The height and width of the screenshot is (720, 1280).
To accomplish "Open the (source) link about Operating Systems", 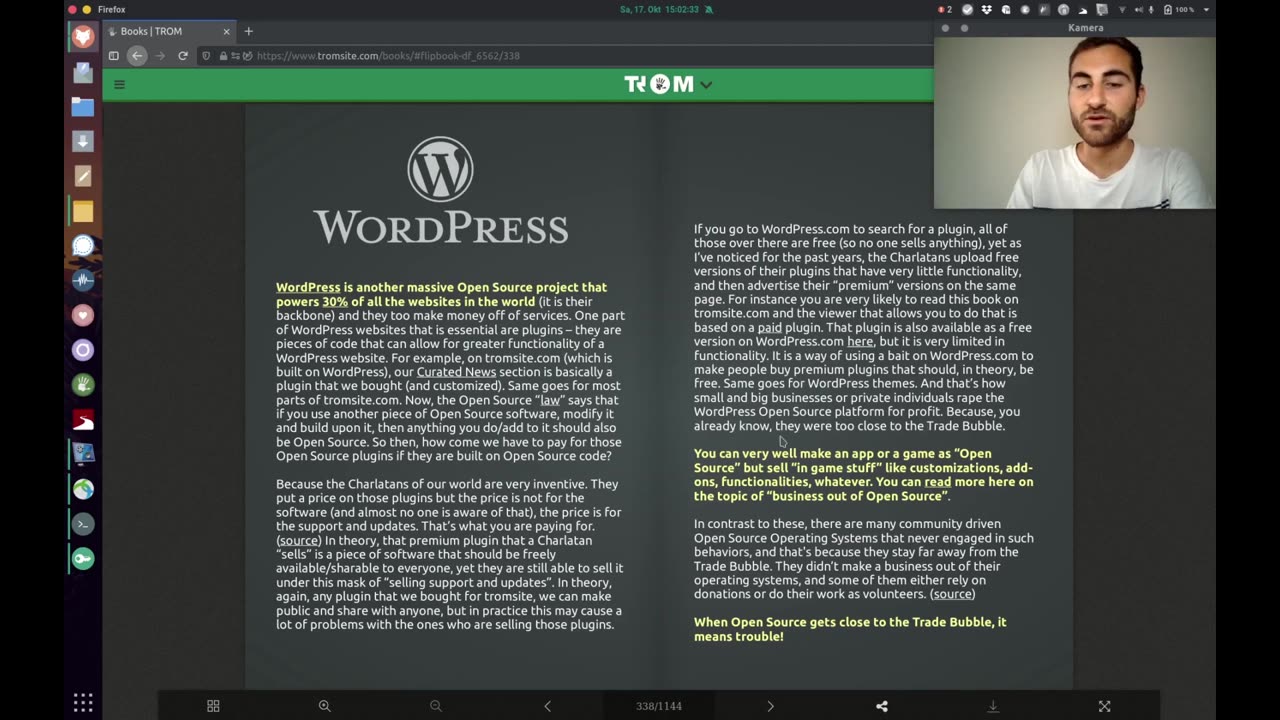I will click(x=952, y=594).
